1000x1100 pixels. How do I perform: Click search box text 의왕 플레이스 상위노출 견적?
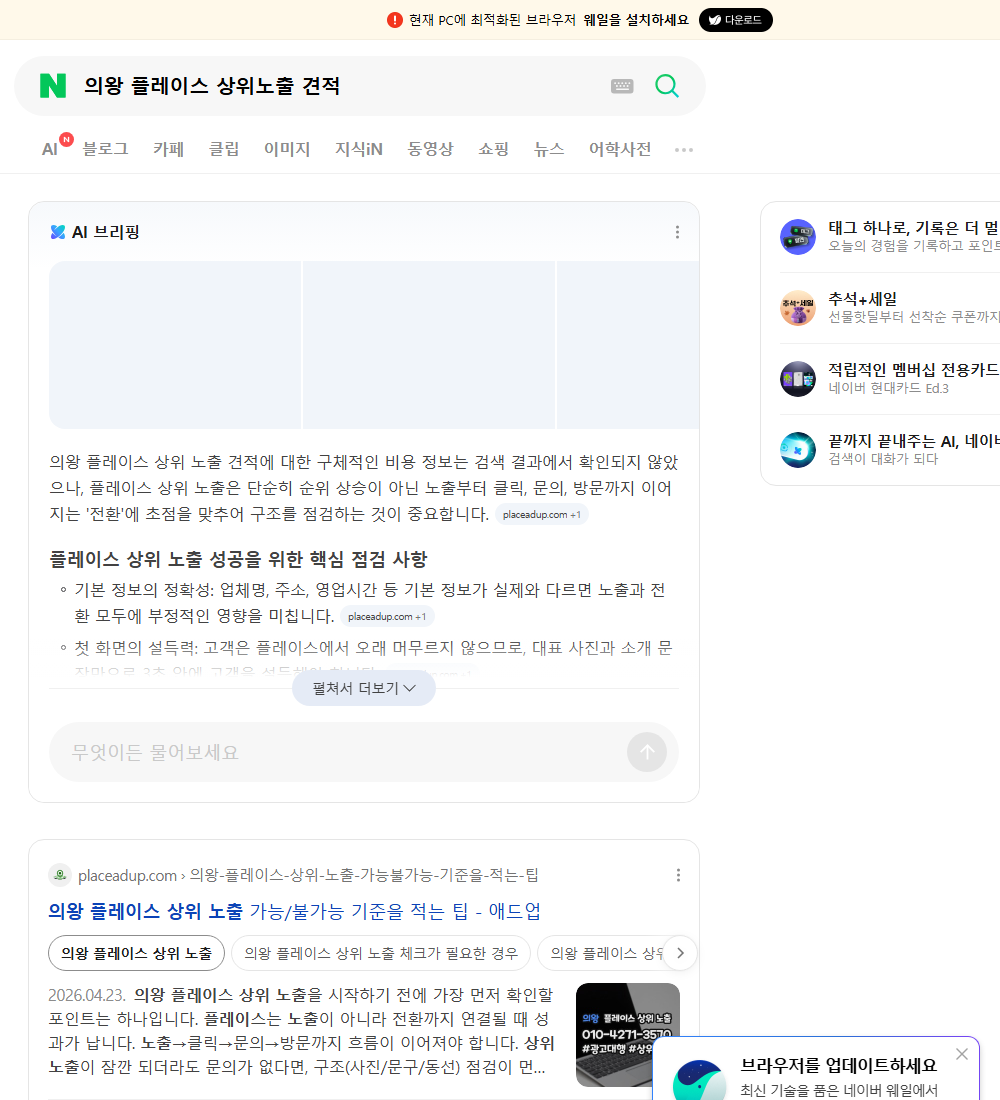[212, 86]
